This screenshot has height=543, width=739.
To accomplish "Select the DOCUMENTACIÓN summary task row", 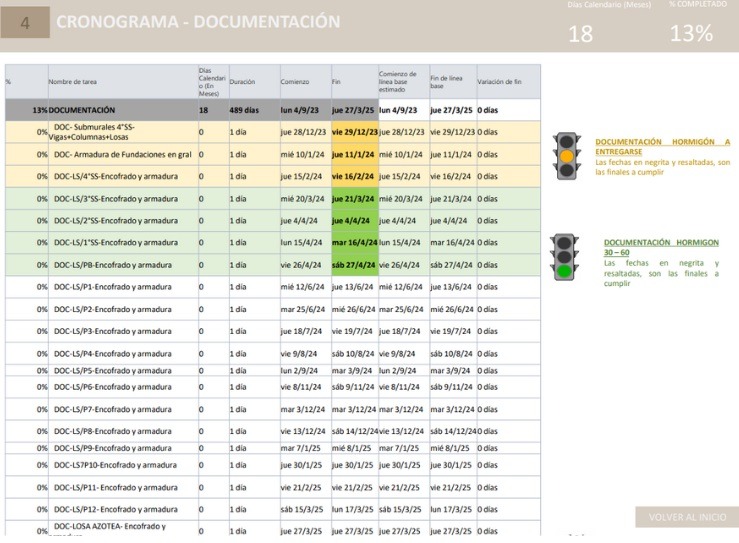I will click(273, 110).
